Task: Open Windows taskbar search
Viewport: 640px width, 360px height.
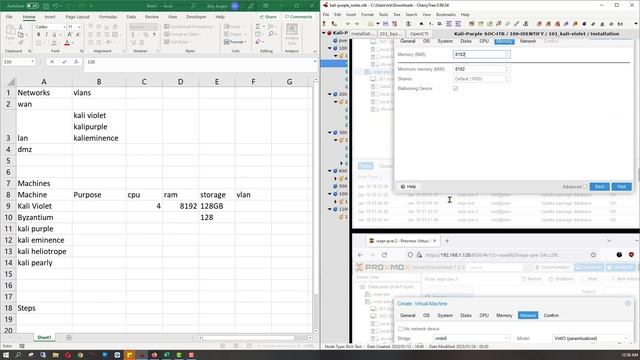Action: (18, 355)
